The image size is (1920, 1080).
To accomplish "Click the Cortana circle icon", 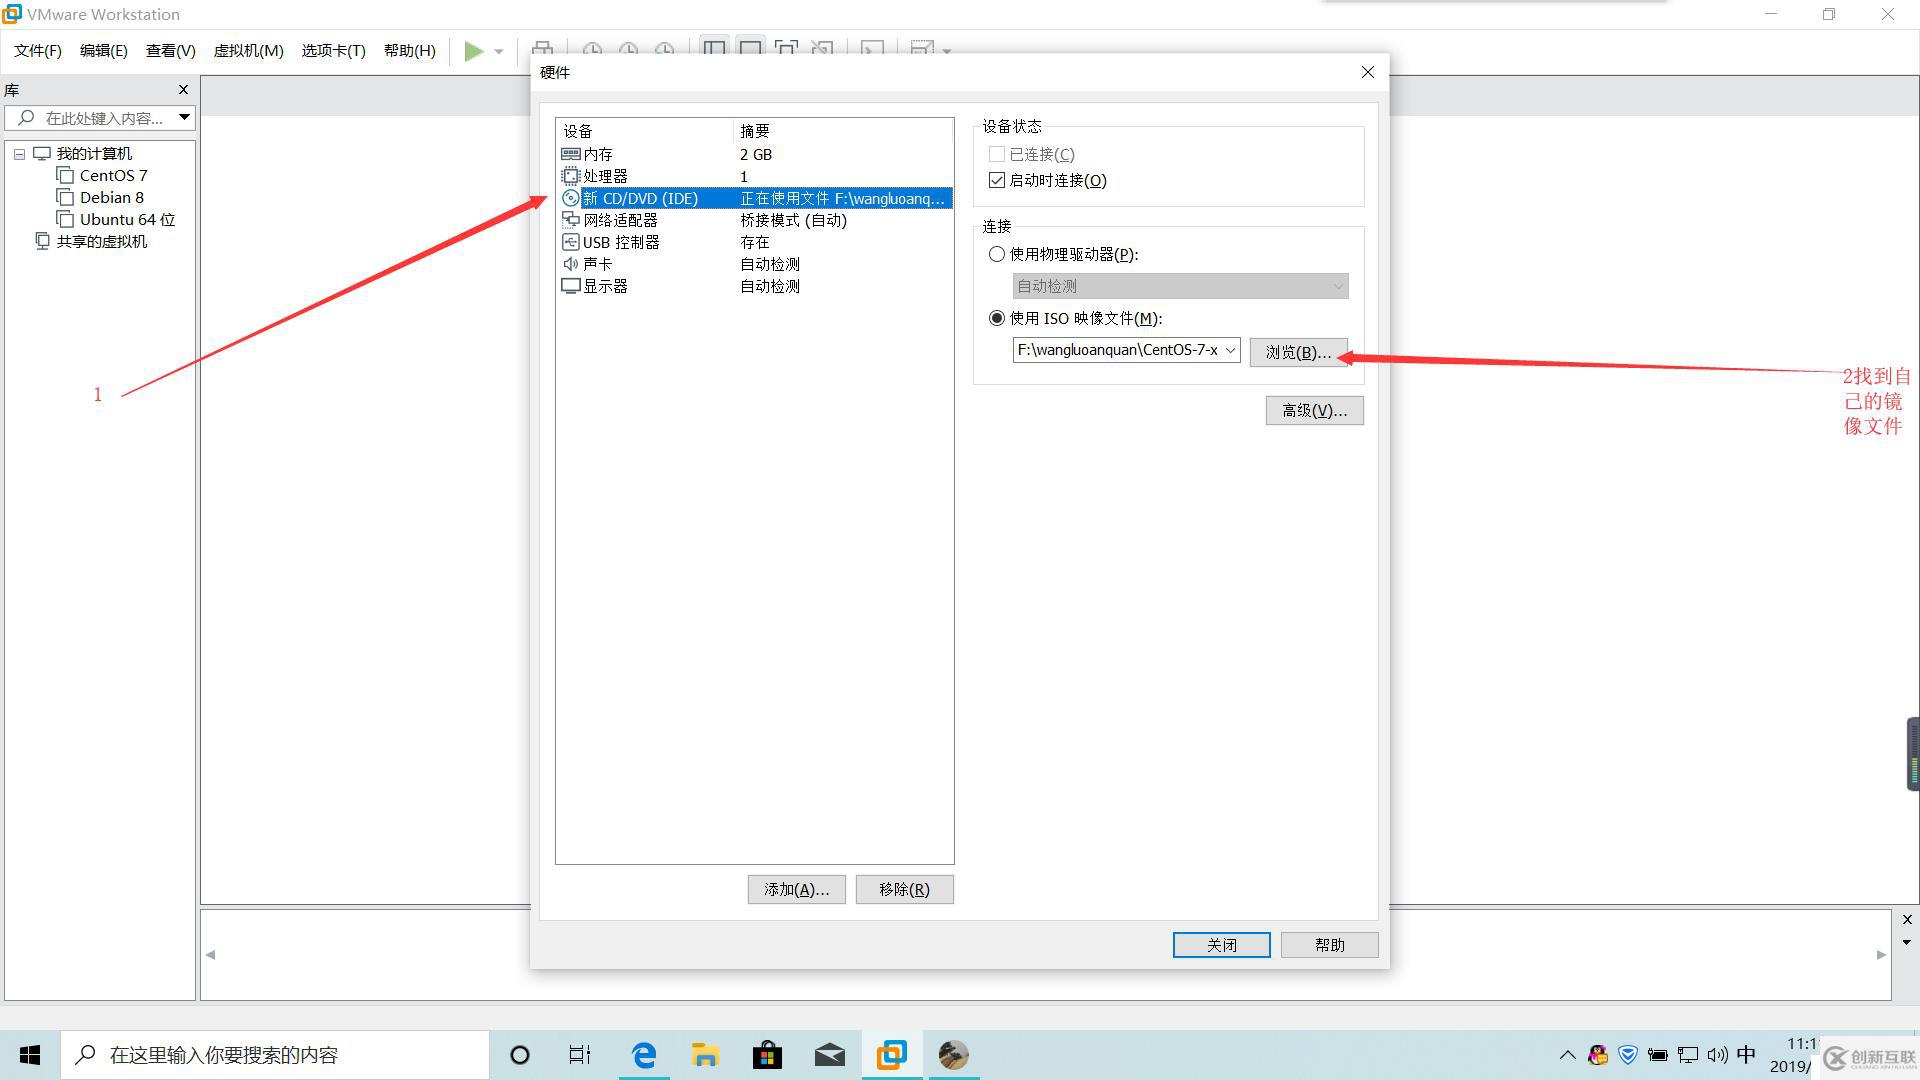I will click(x=519, y=1055).
